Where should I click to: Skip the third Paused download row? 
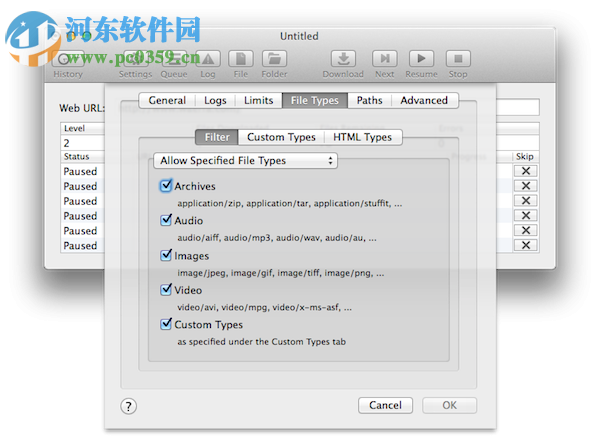point(526,201)
